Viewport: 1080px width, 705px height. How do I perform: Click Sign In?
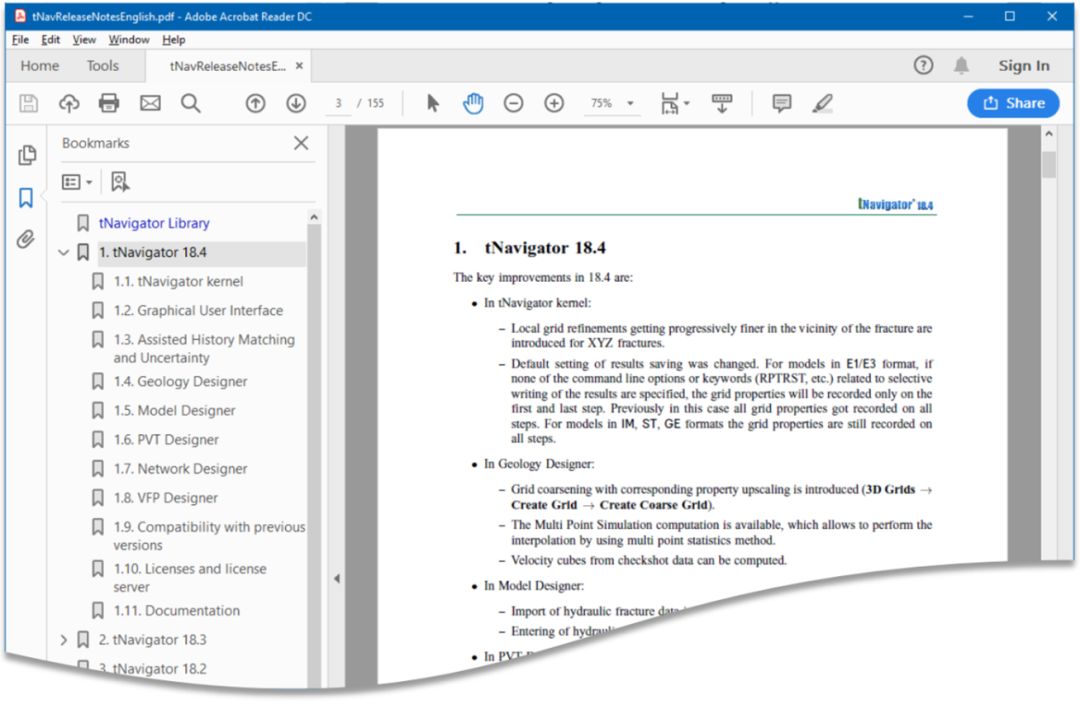click(x=1024, y=65)
